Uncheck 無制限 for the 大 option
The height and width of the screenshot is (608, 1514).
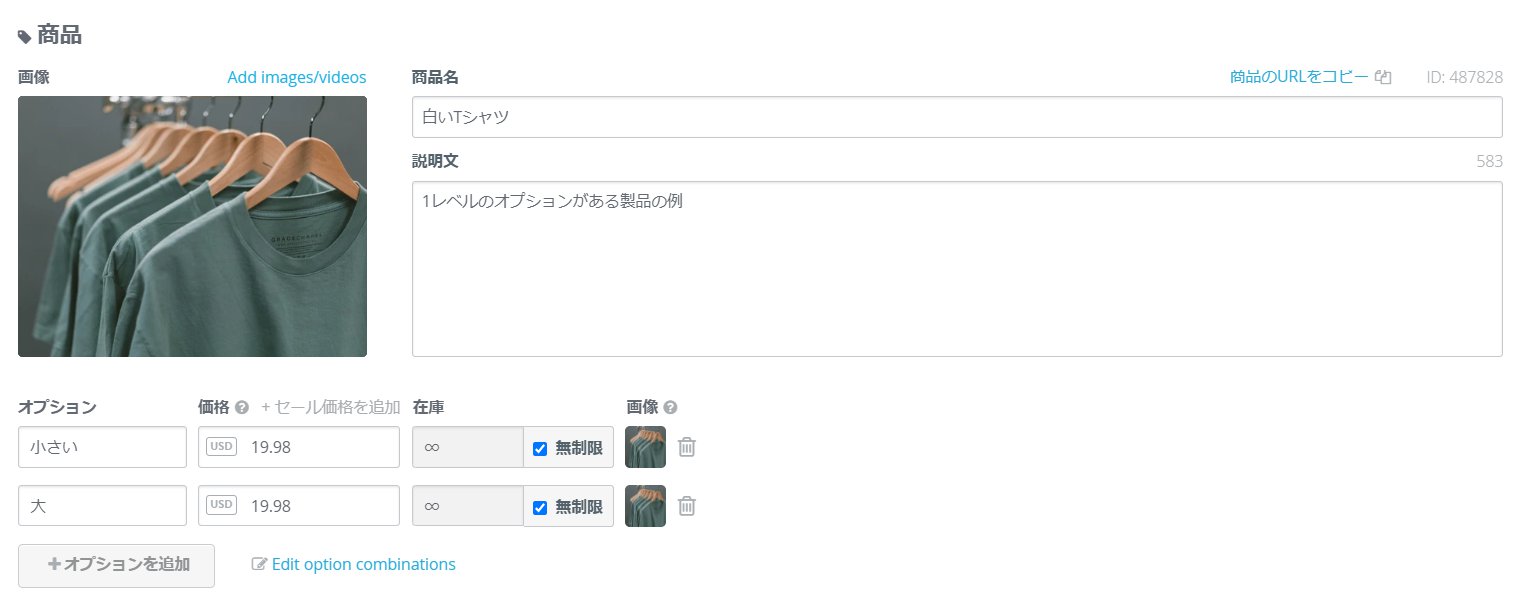540,508
